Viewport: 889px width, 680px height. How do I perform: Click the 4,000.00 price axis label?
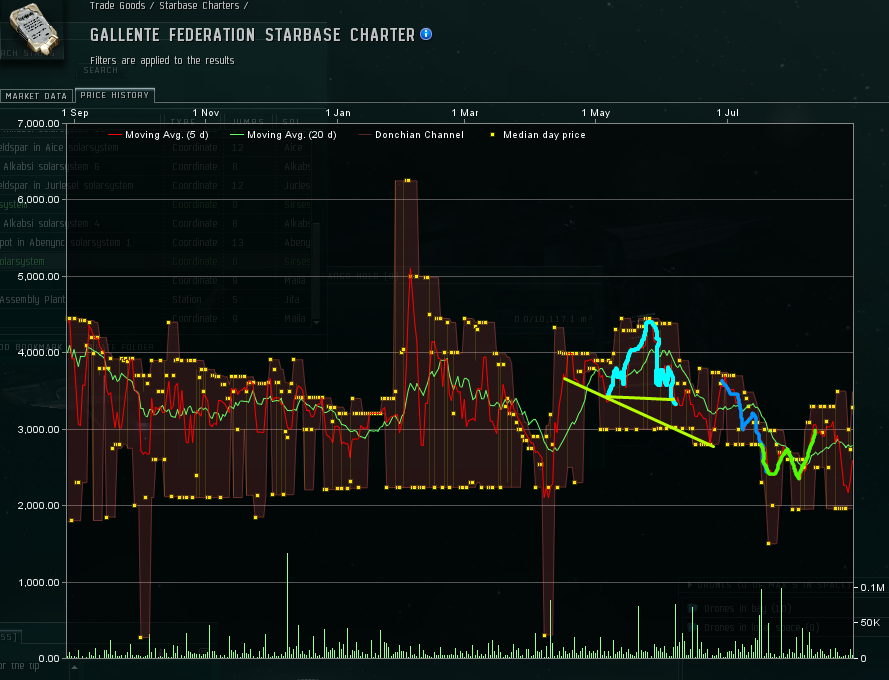[x=39, y=353]
